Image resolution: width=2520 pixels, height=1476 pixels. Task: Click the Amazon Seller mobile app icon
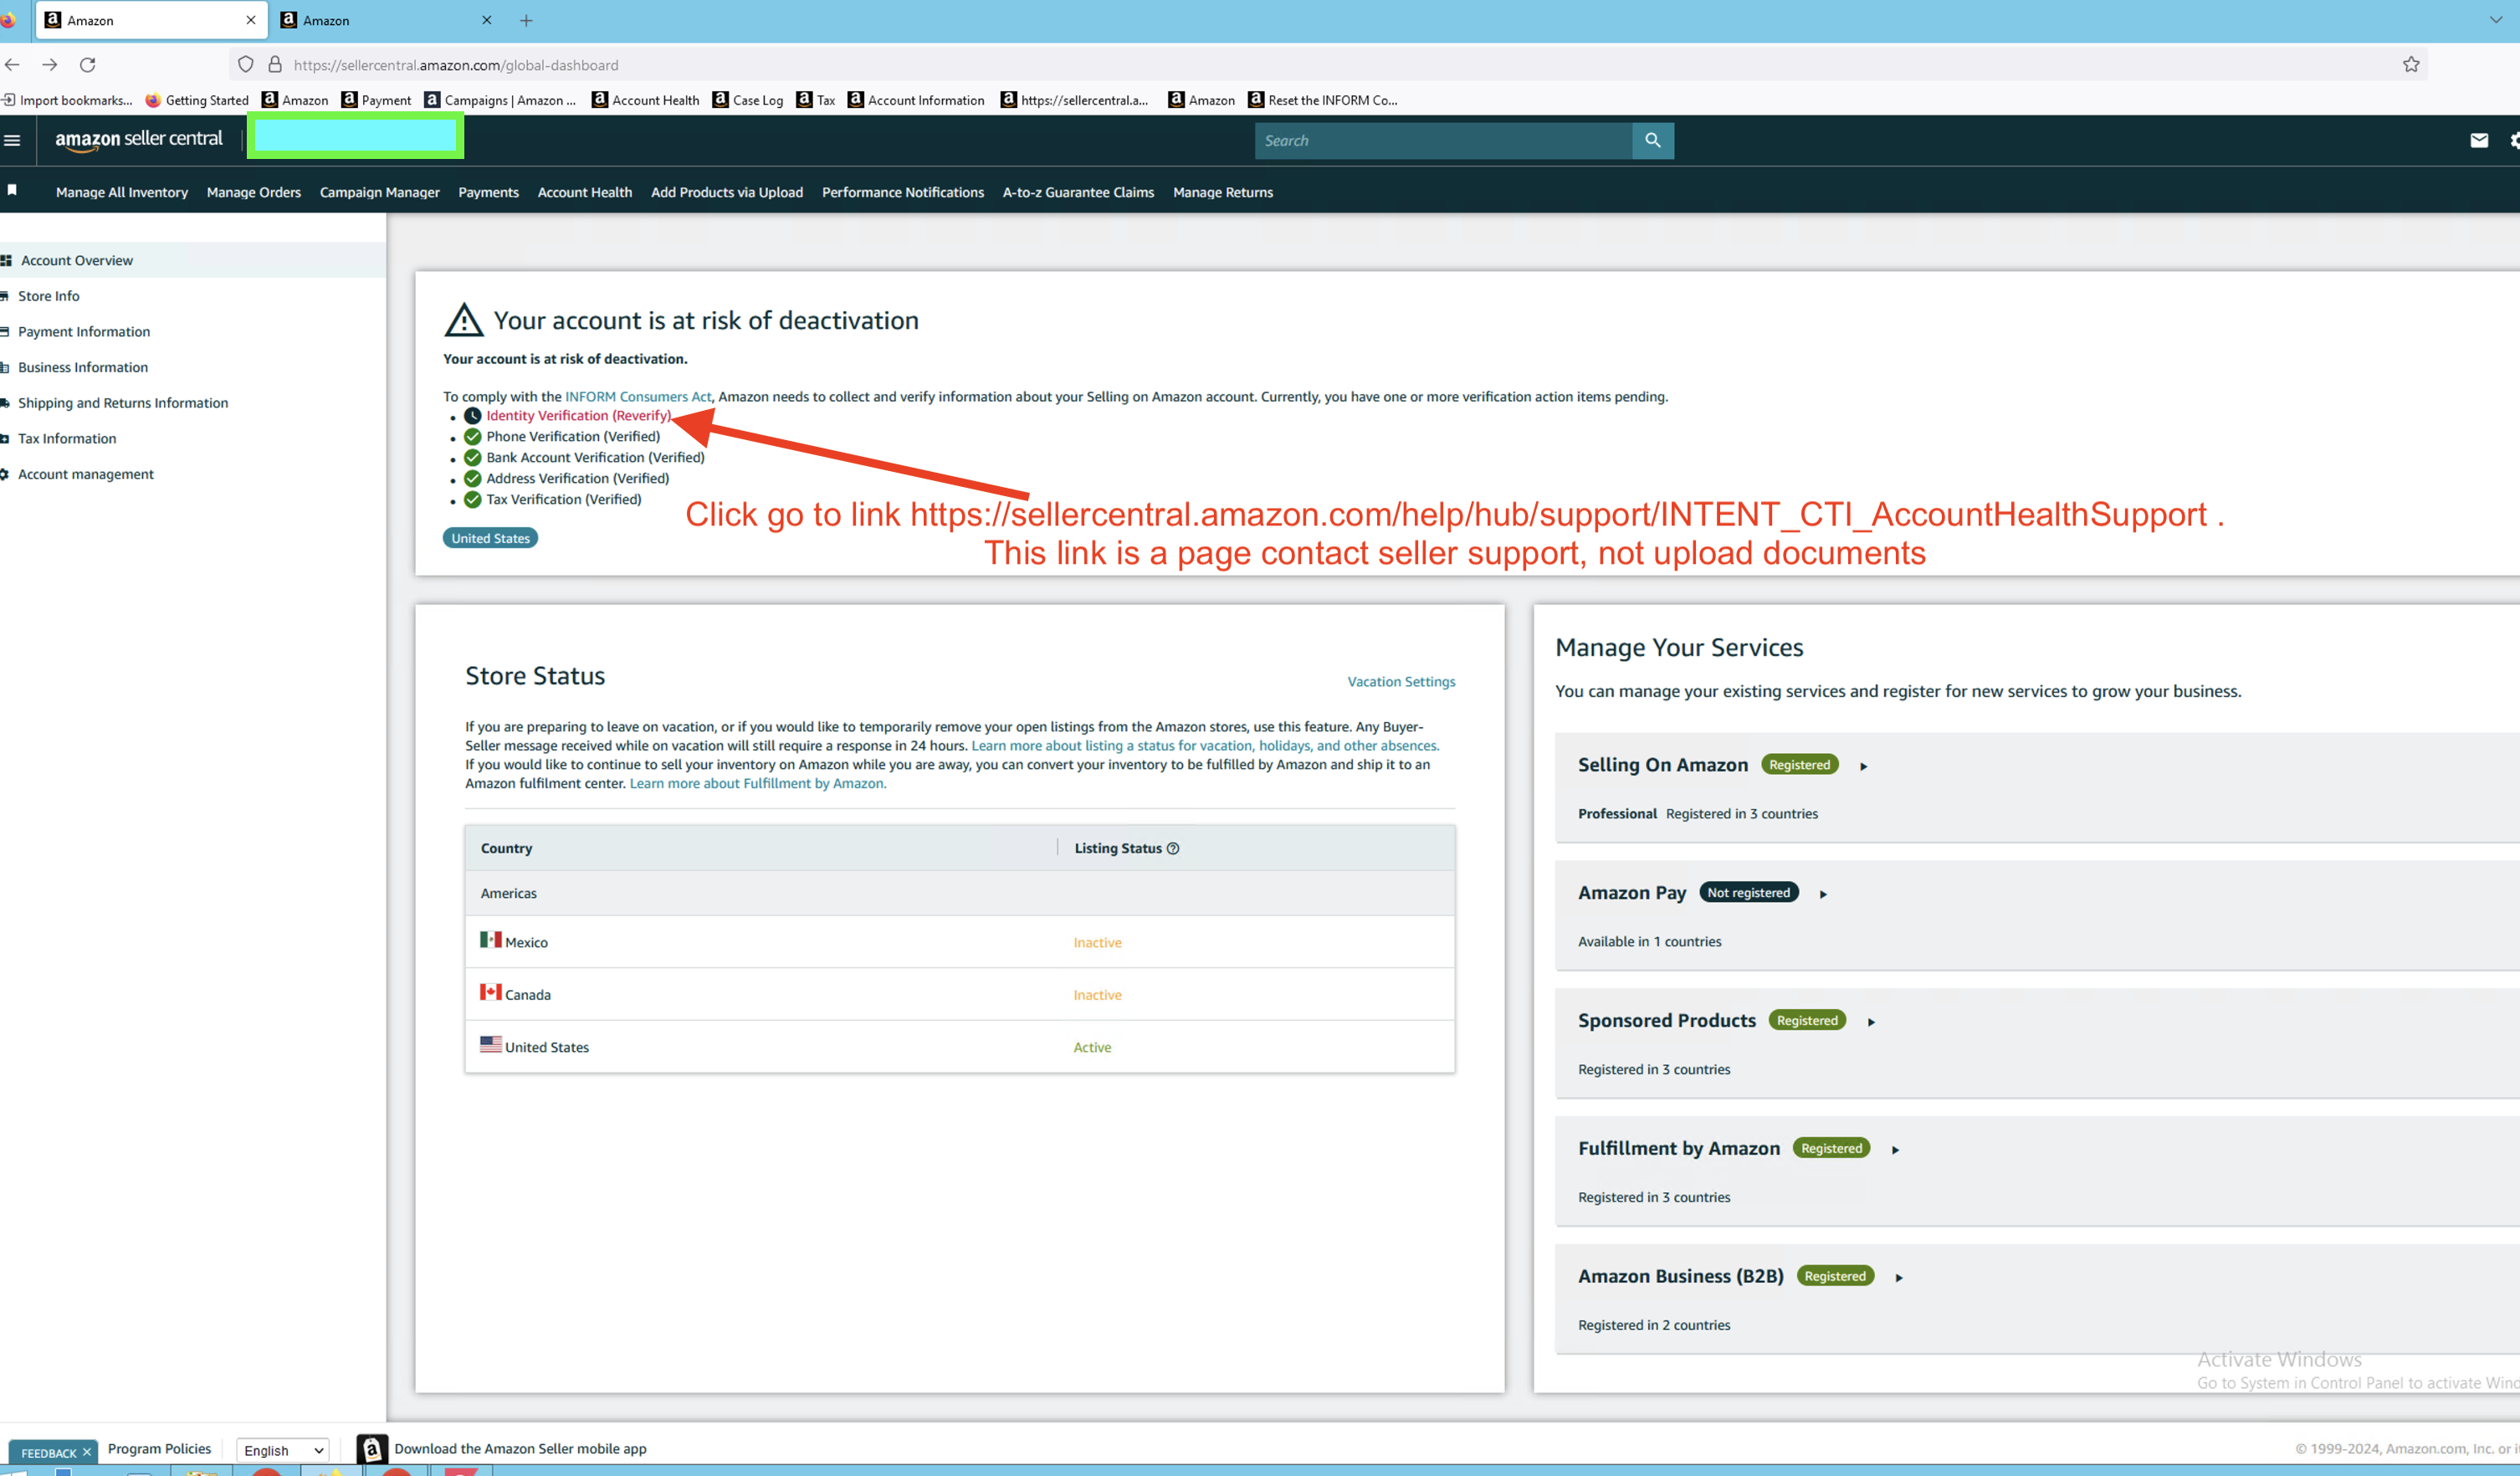371,1448
